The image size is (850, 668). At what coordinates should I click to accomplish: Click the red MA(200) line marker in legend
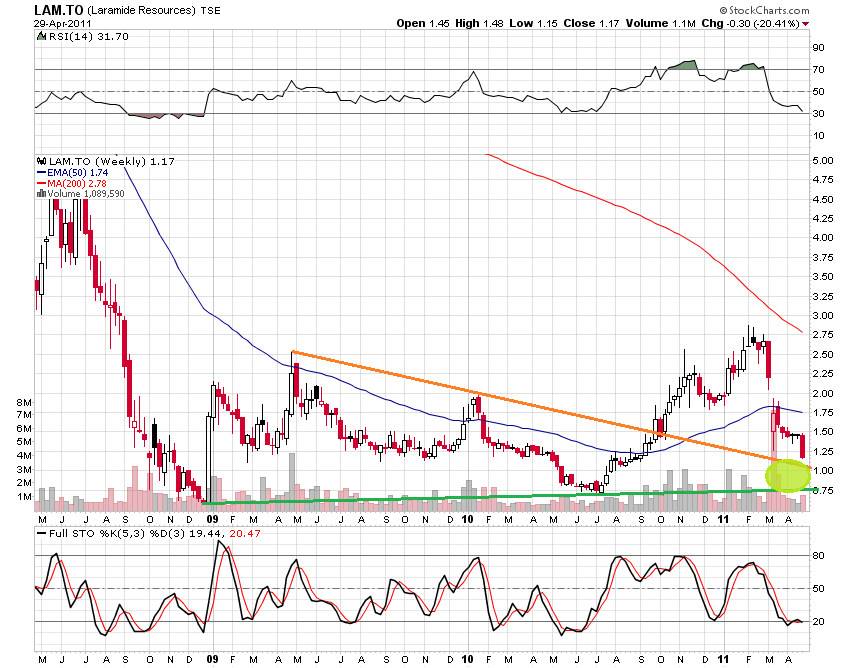42,183
